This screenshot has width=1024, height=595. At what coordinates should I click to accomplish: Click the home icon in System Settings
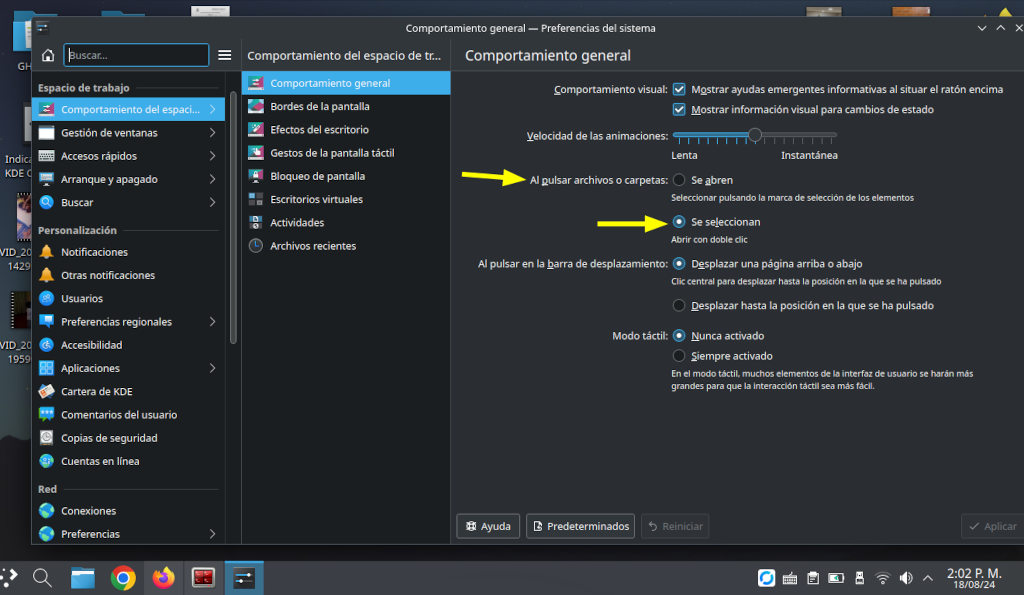pyautogui.click(x=48, y=56)
